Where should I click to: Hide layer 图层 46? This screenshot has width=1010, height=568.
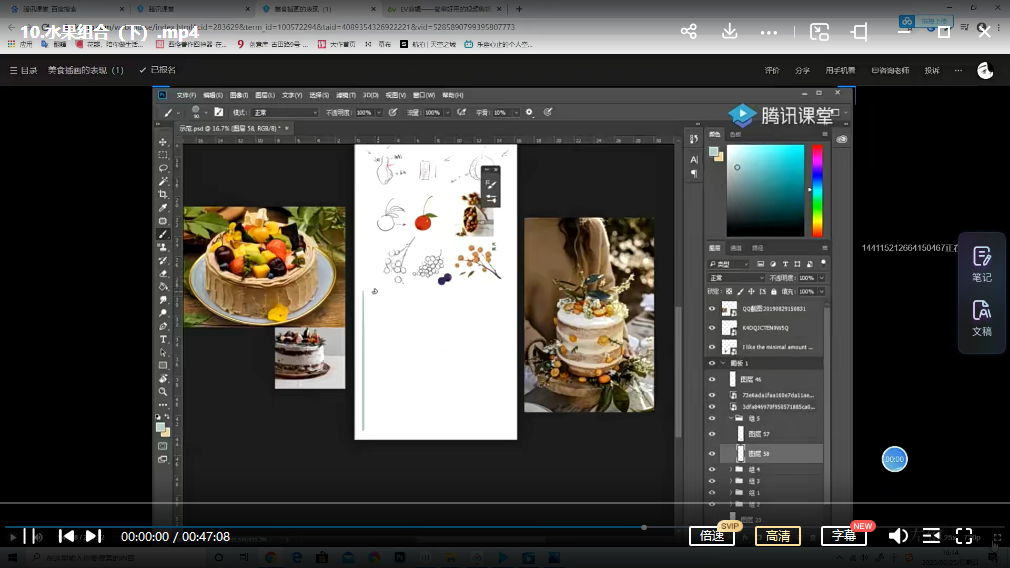(712, 379)
